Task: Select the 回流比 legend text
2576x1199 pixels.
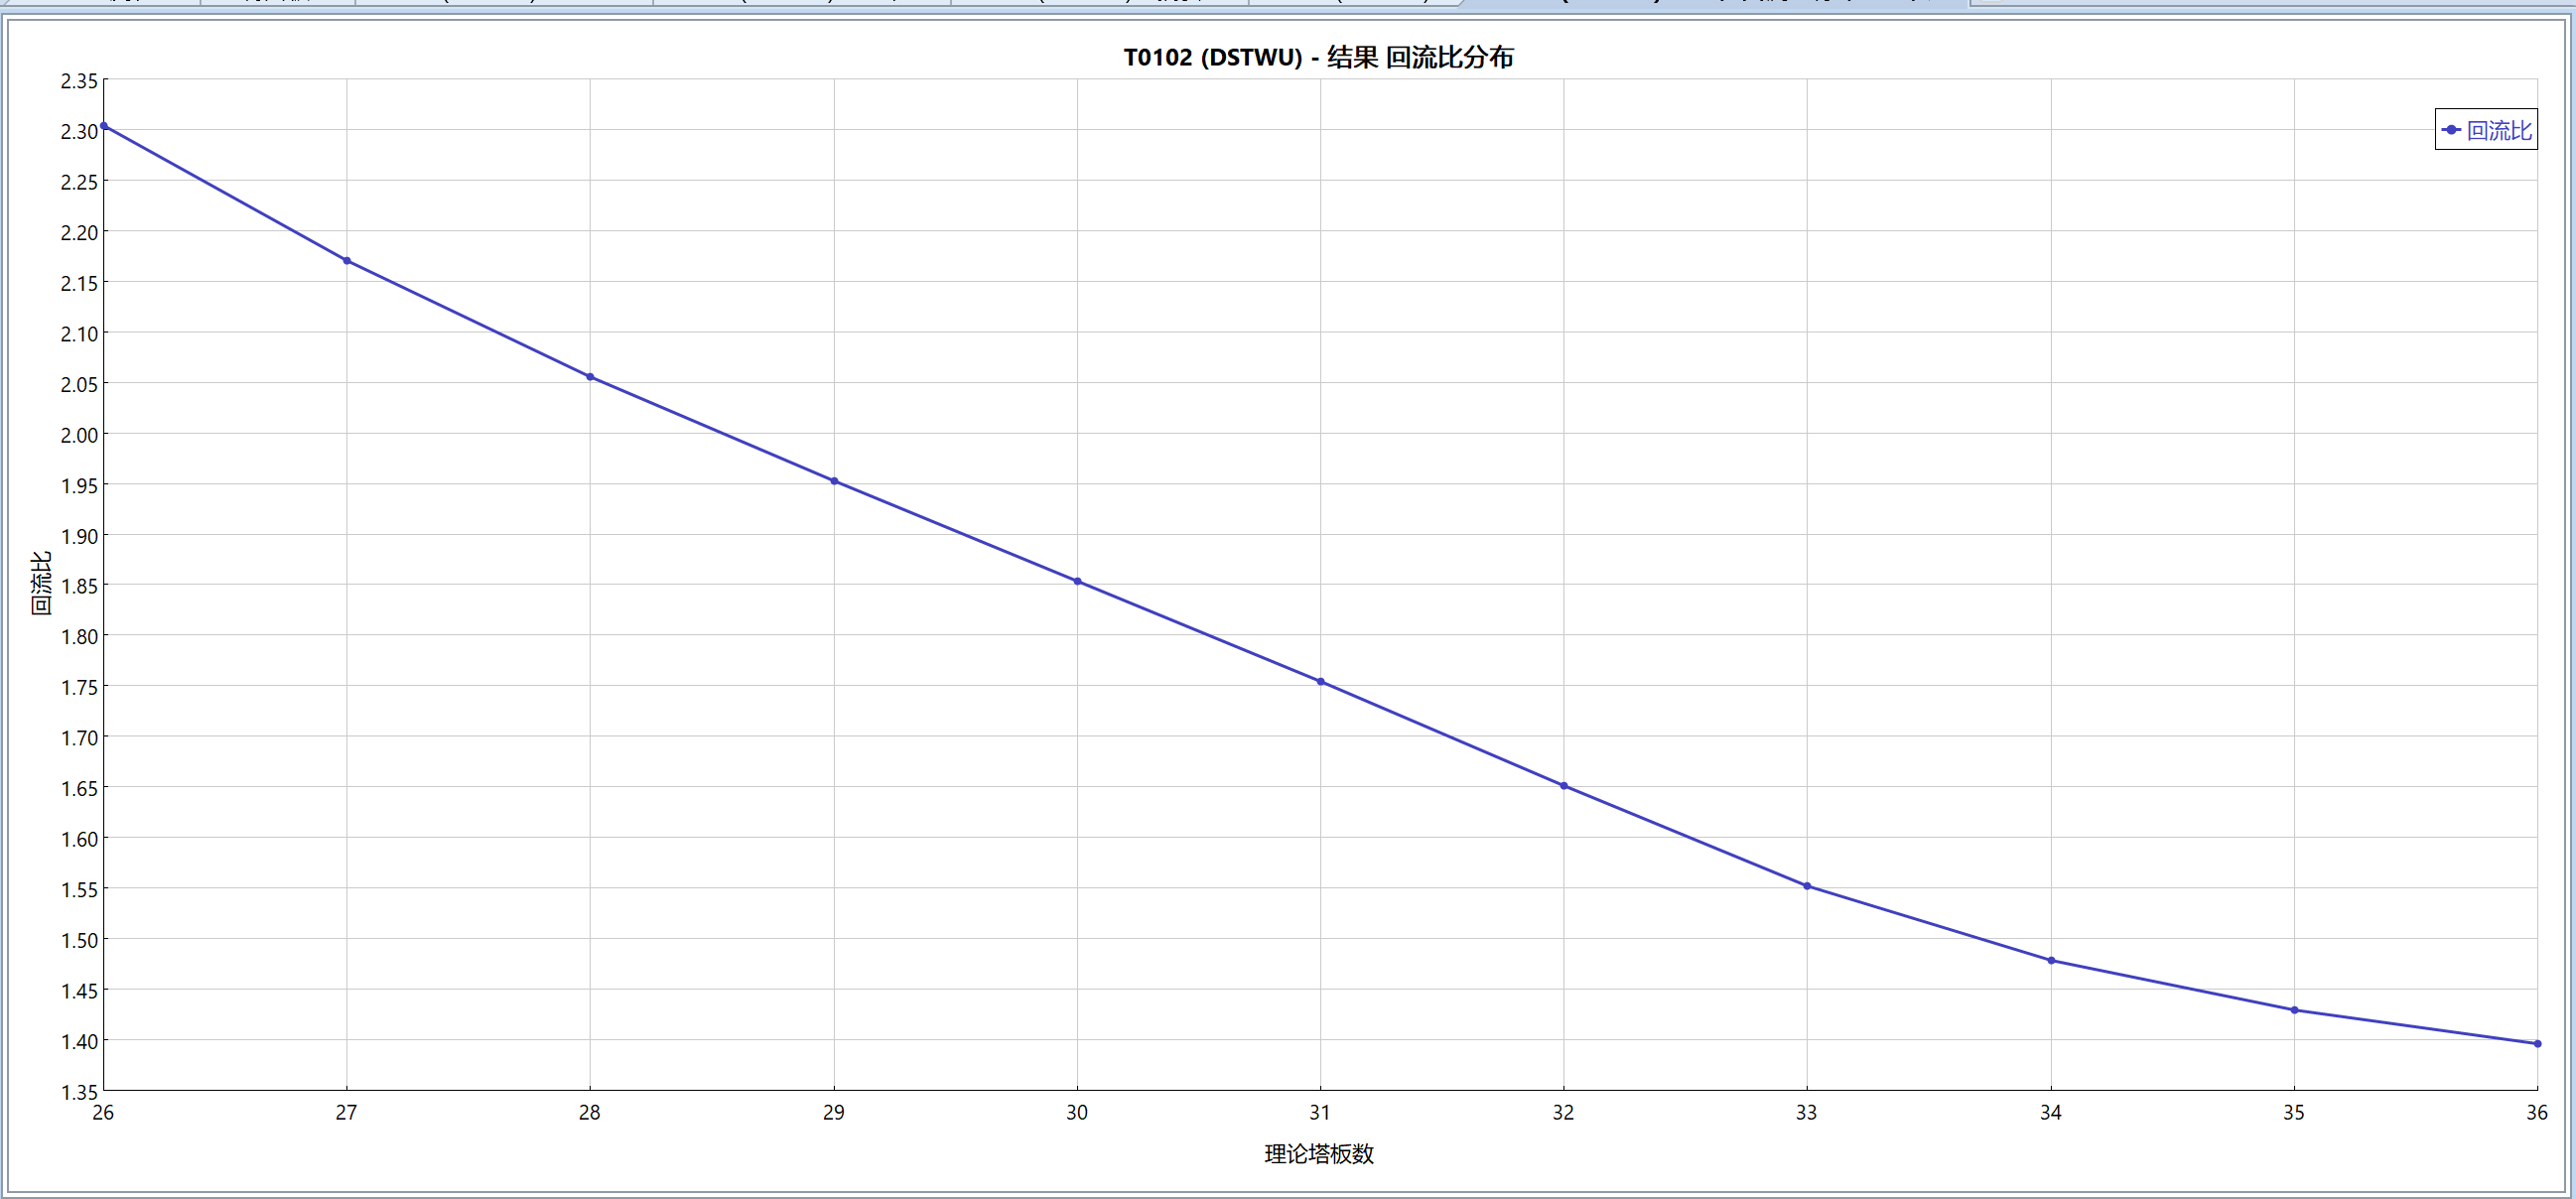Action: [x=2499, y=130]
